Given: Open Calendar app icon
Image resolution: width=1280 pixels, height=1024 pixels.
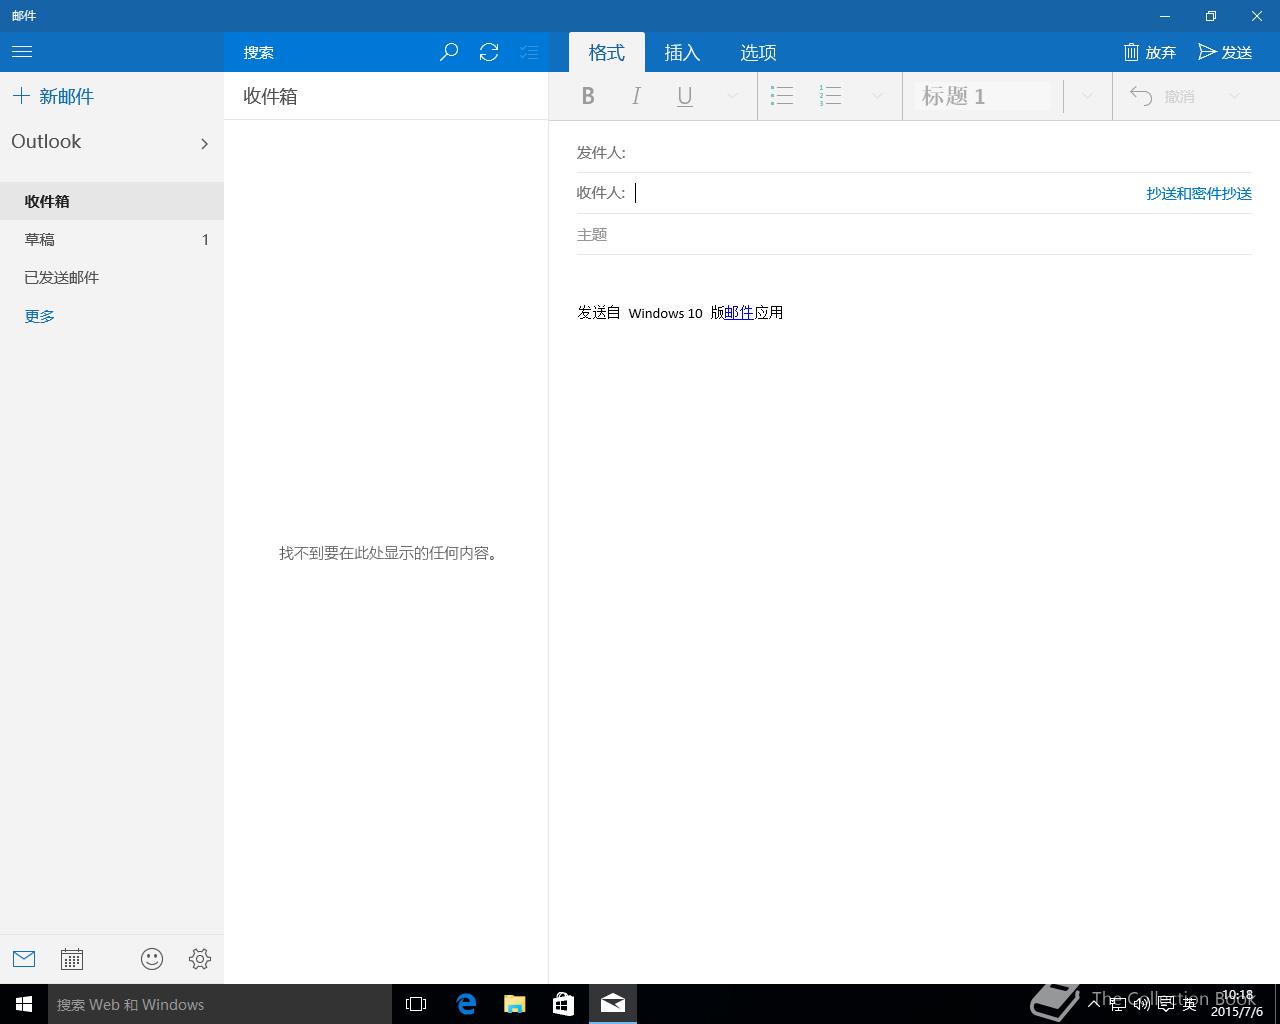Looking at the screenshot, I should pos(72,959).
